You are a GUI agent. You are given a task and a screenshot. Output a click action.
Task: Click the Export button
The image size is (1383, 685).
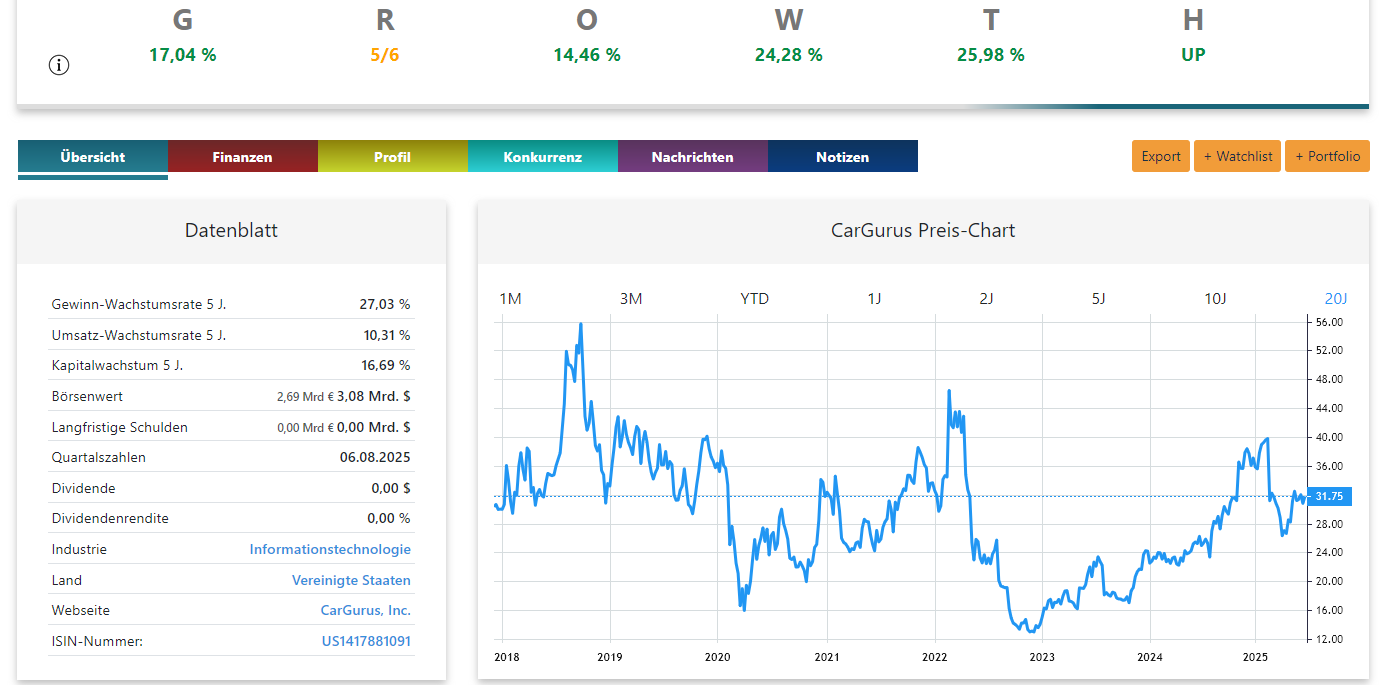click(x=1161, y=156)
